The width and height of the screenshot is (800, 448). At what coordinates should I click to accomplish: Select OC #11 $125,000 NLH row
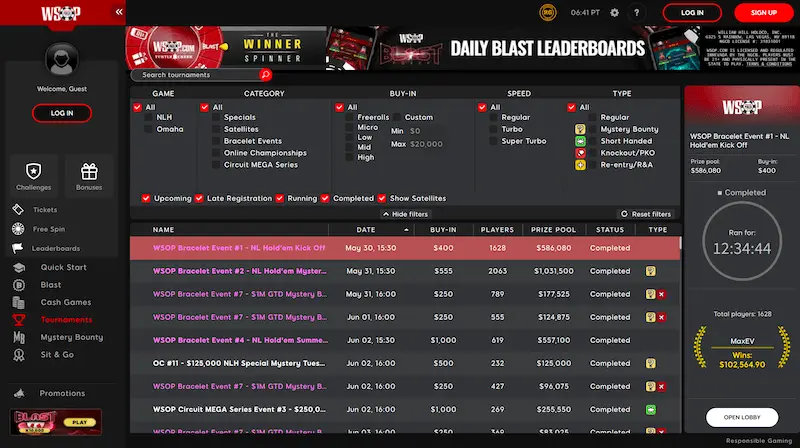pyautogui.click(x=405, y=363)
